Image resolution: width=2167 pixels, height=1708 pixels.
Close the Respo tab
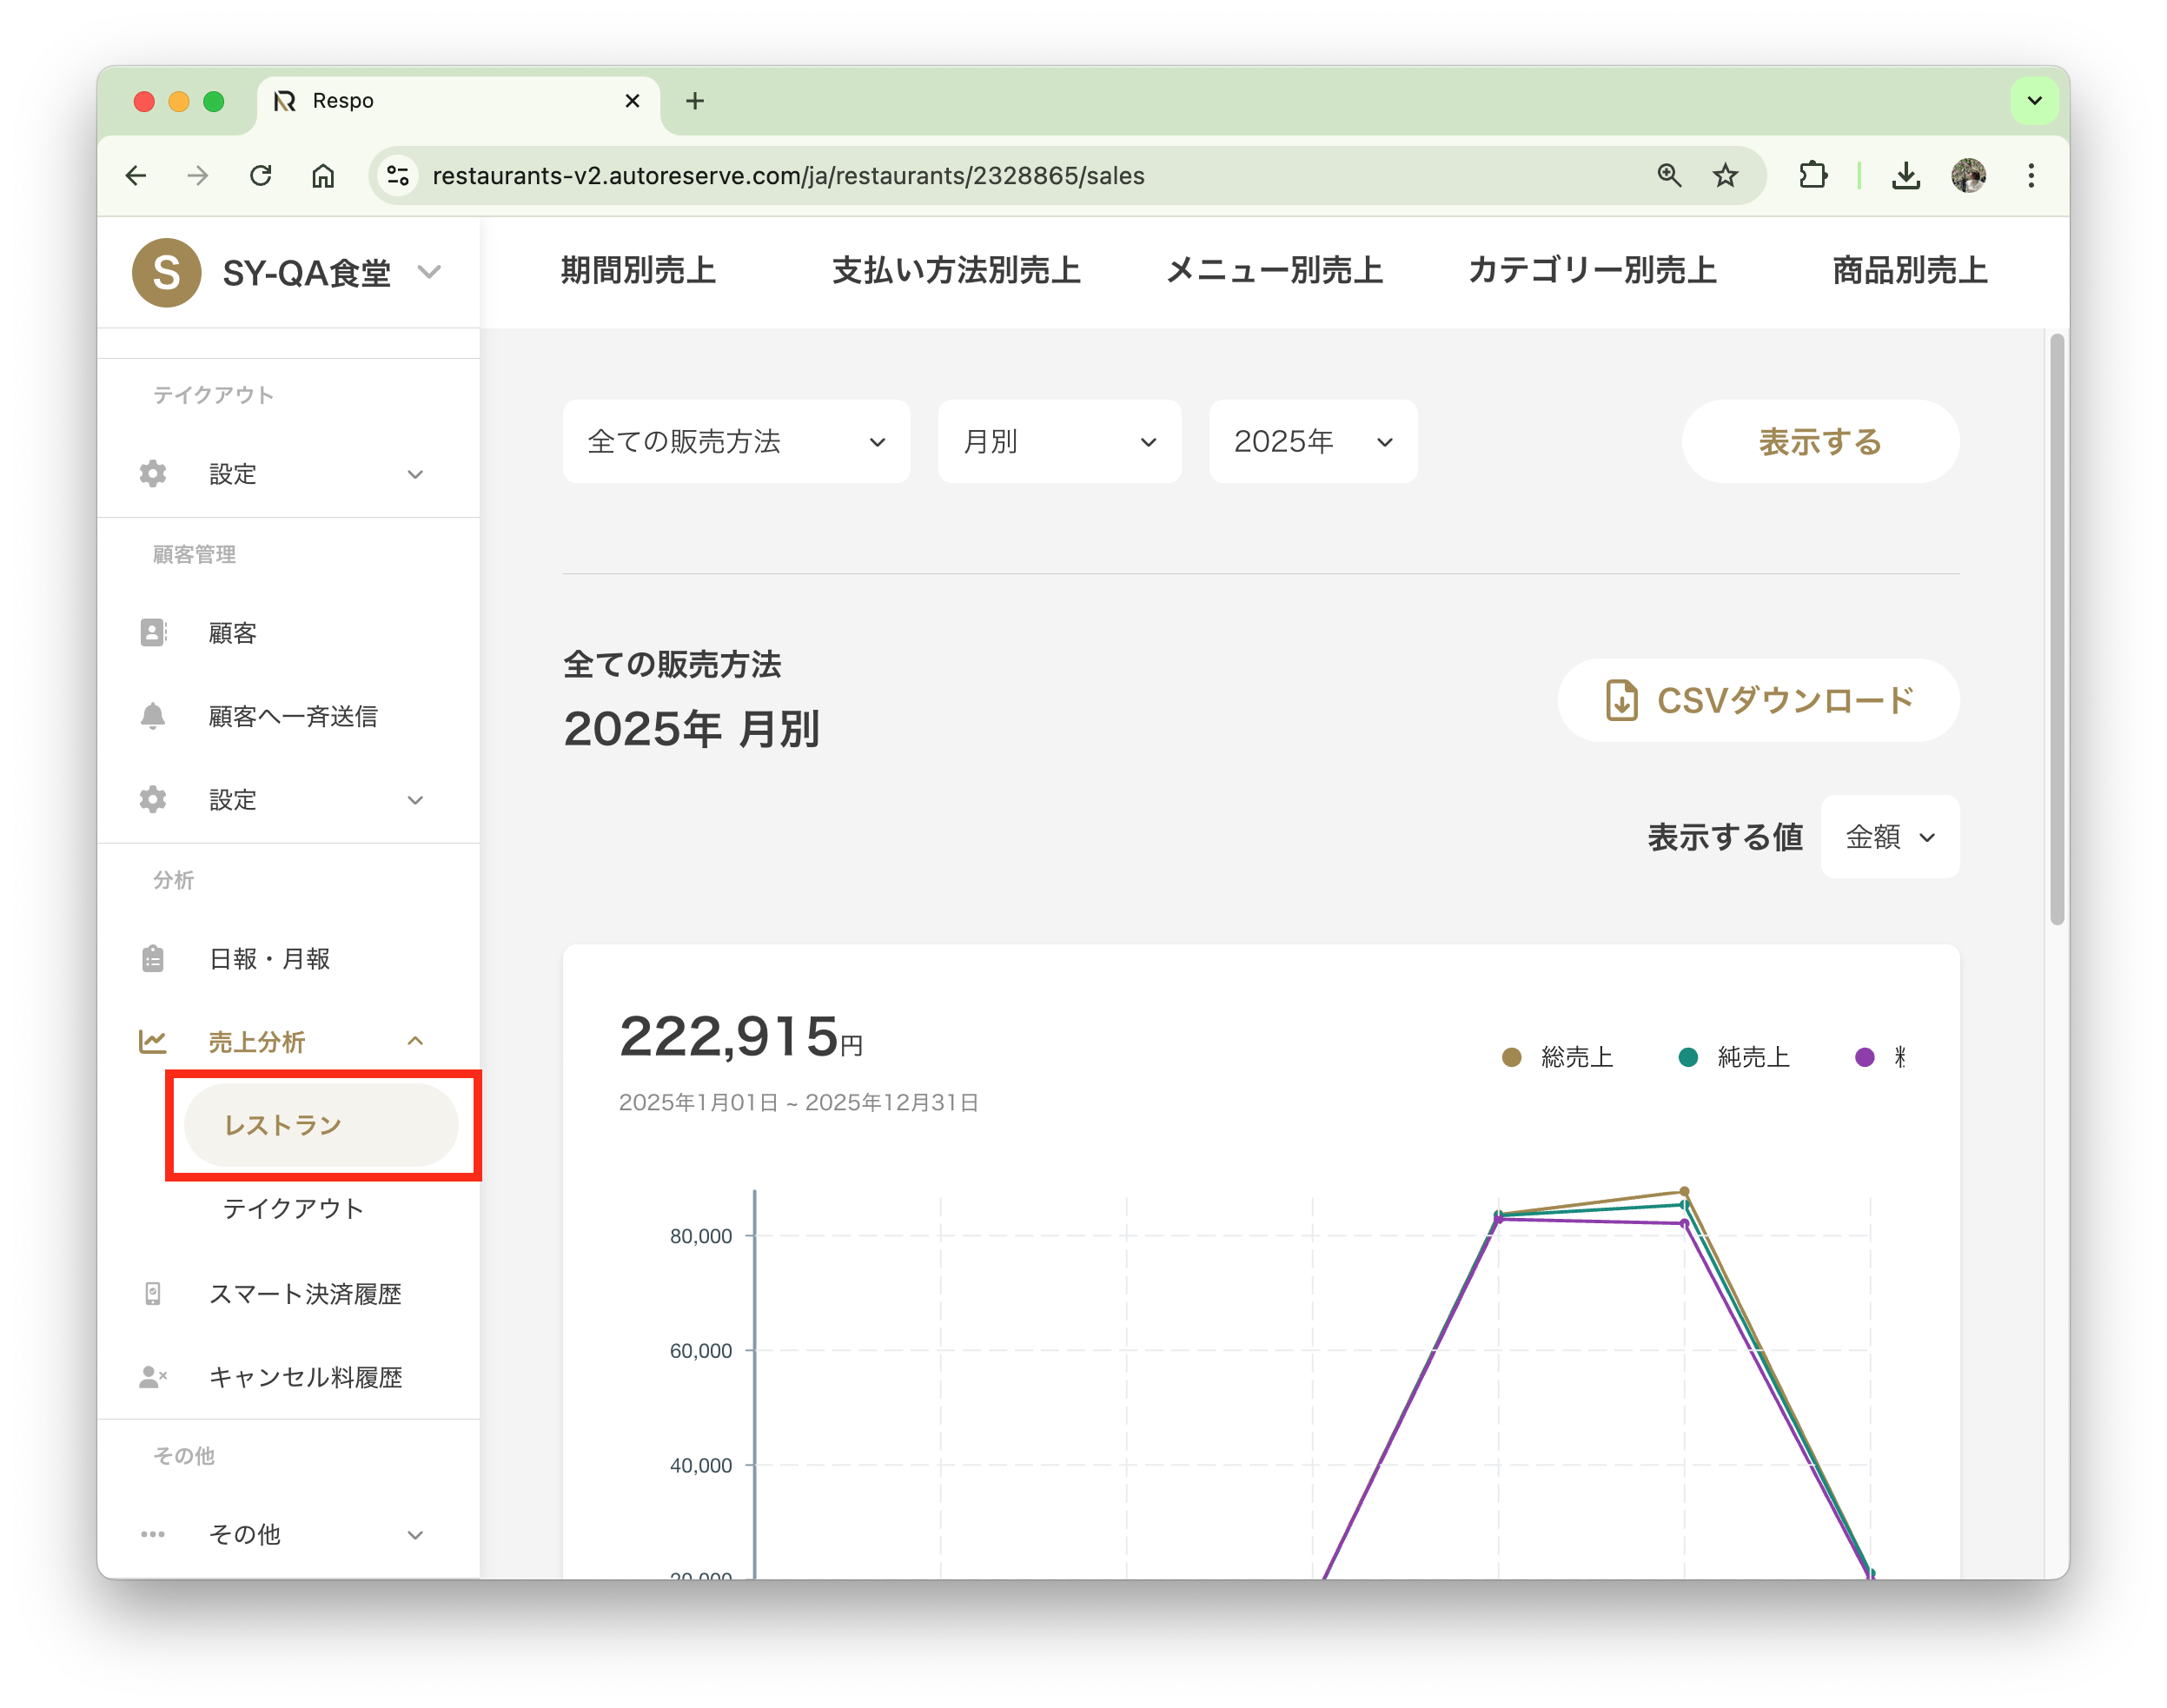632,101
